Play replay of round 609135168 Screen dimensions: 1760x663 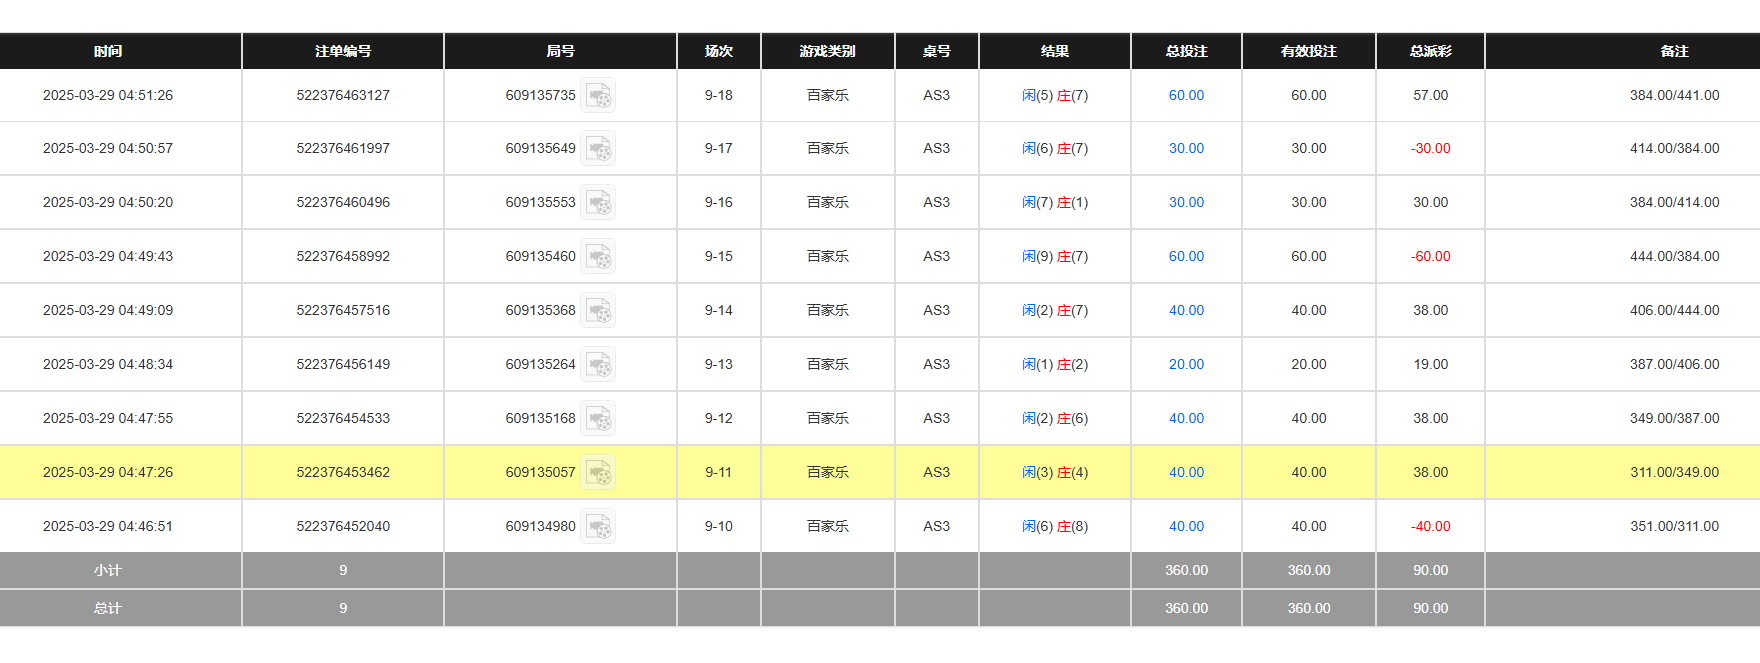coord(598,418)
